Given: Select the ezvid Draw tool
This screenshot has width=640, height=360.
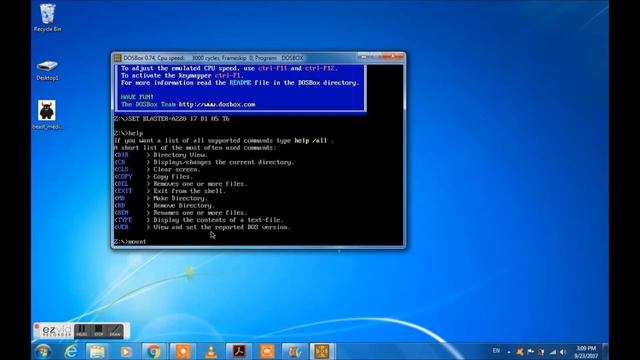Looking at the screenshot, I should (115, 331).
